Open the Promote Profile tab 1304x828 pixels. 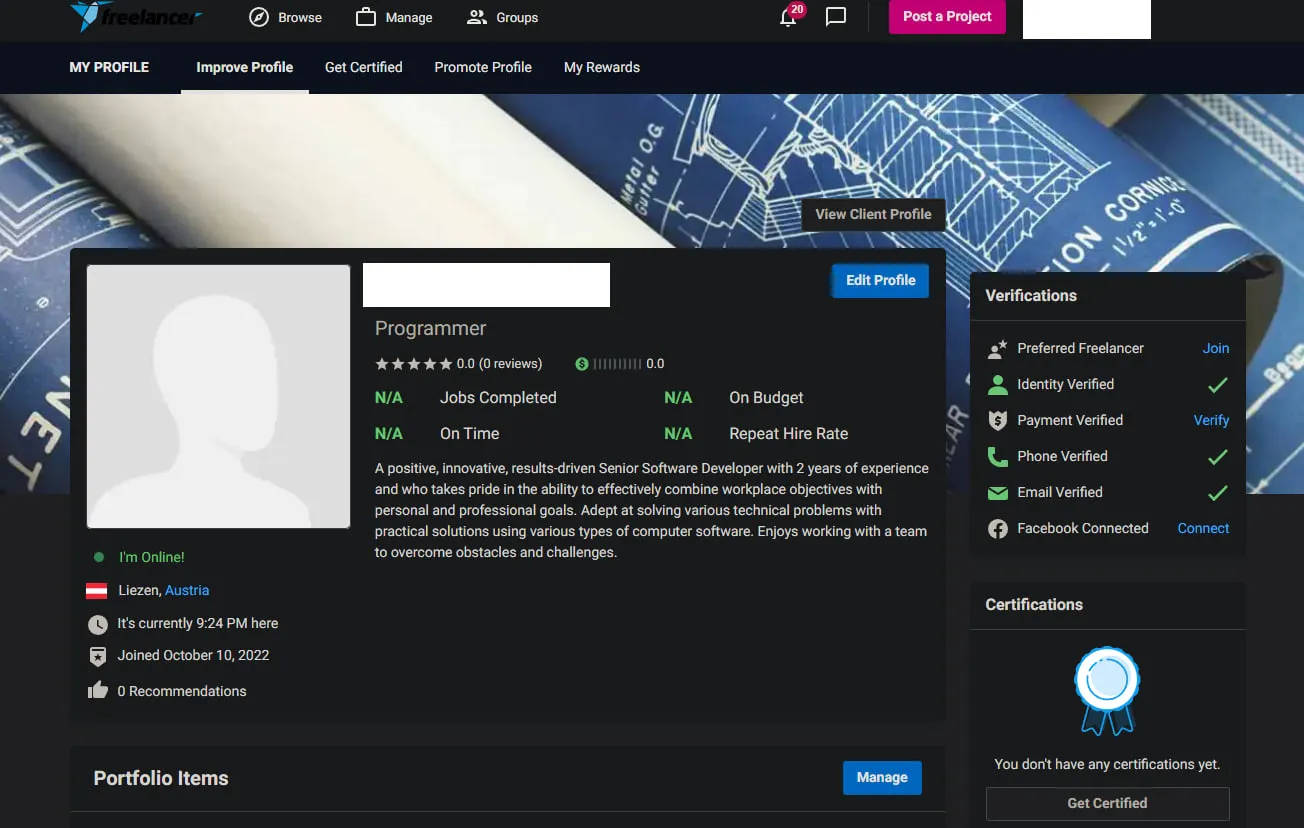pos(483,67)
